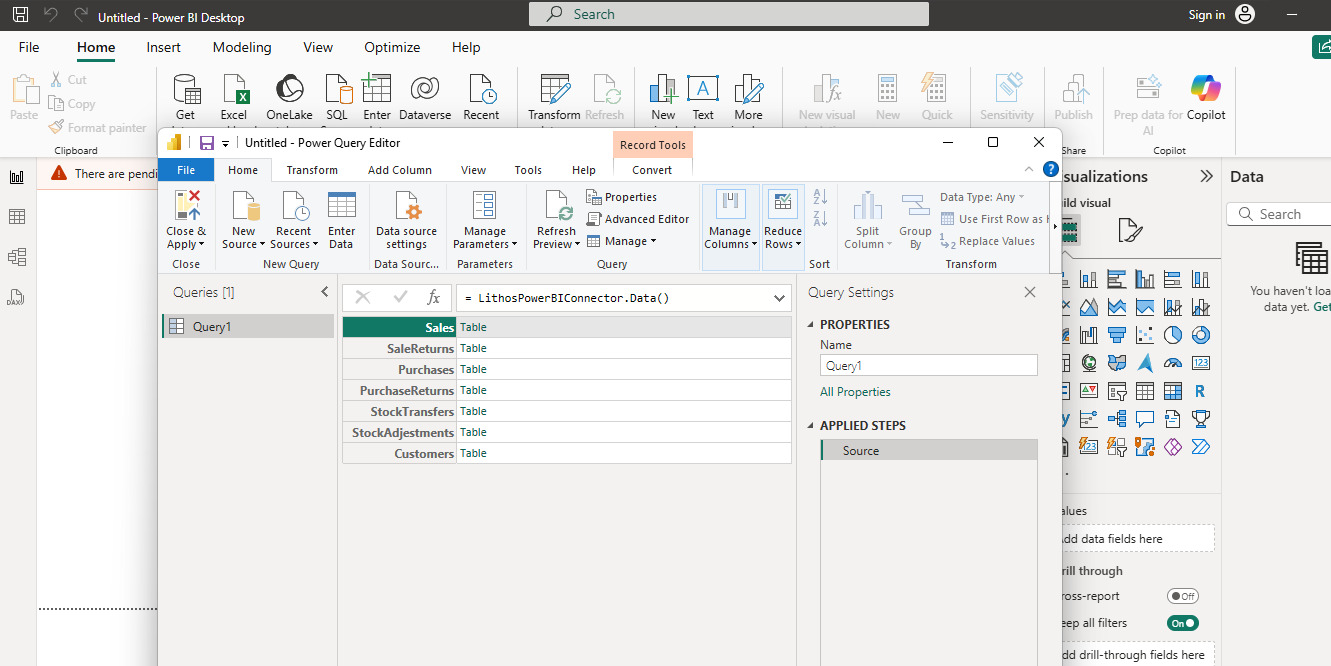Click the Copilot icon in the main ribbon
The image size is (1331, 666).
tap(1206, 89)
